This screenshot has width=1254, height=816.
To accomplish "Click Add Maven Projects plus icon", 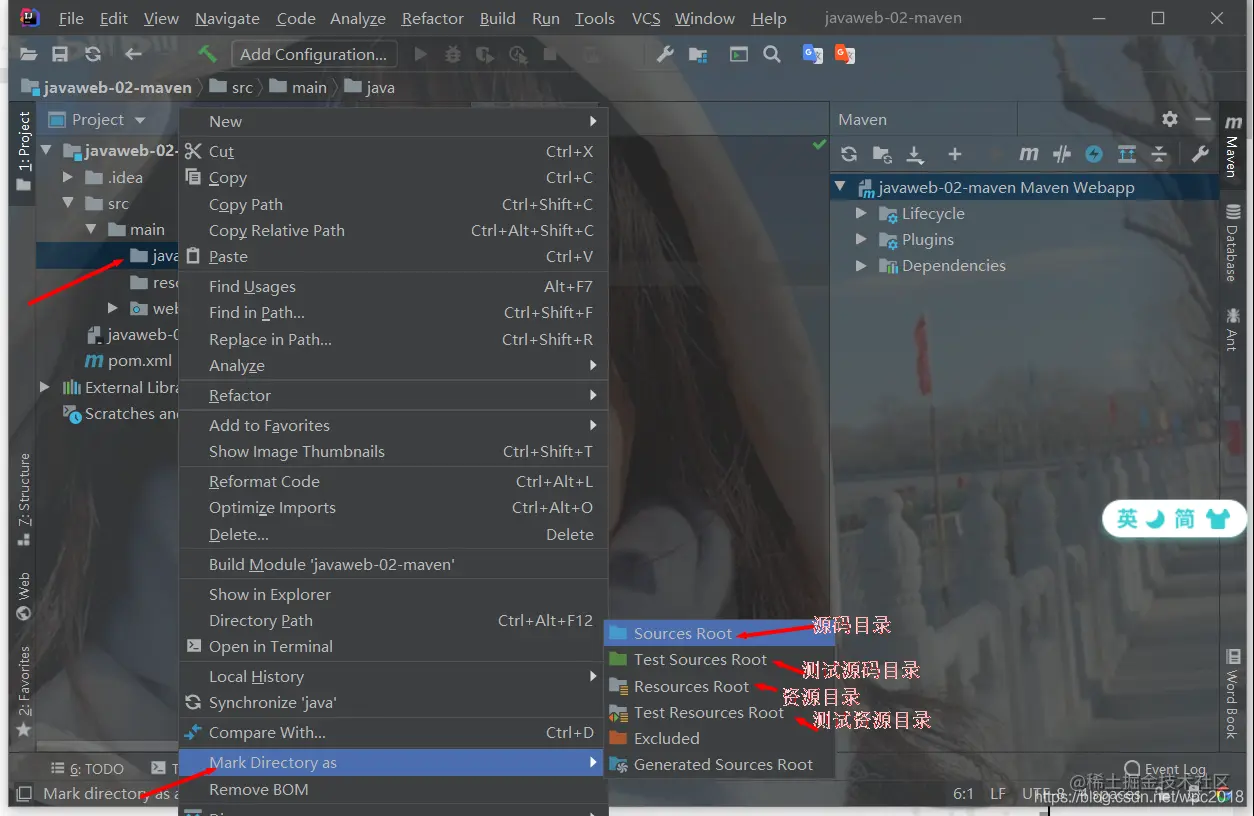I will click(x=955, y=154).
